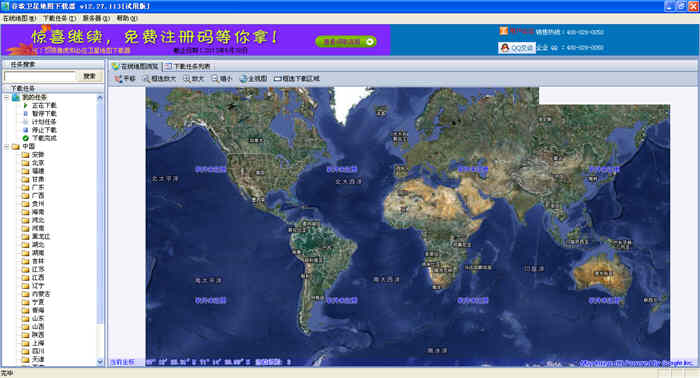This screenshot has height=378, width=700.
Task: Activate the 框选下载区域 selection tool
Action: [x=297, y=79]
